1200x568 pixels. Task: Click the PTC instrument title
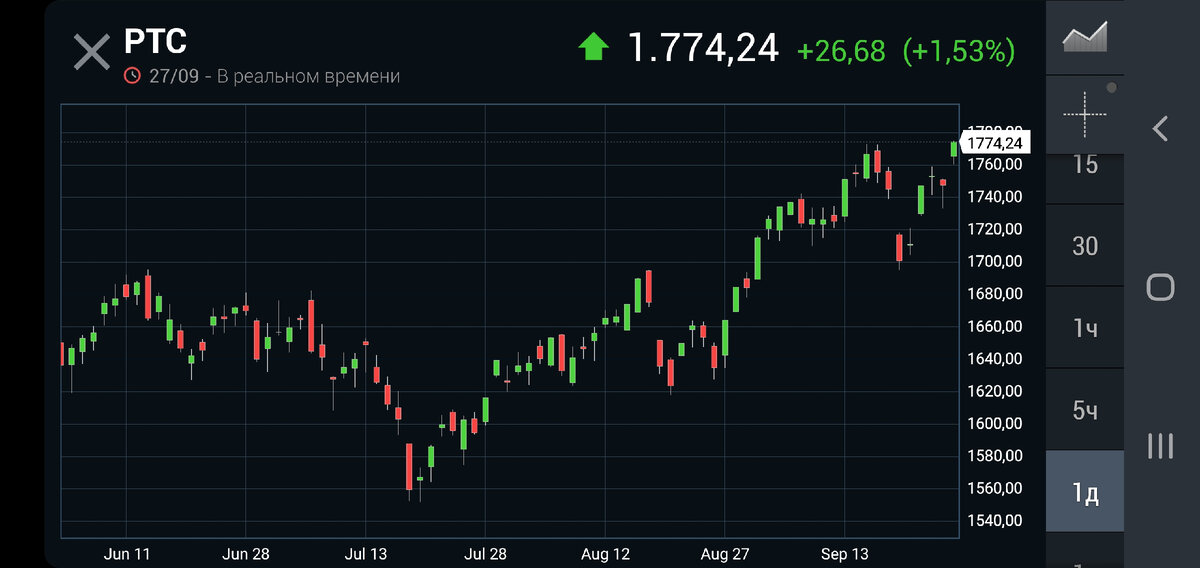click(155, 41)
